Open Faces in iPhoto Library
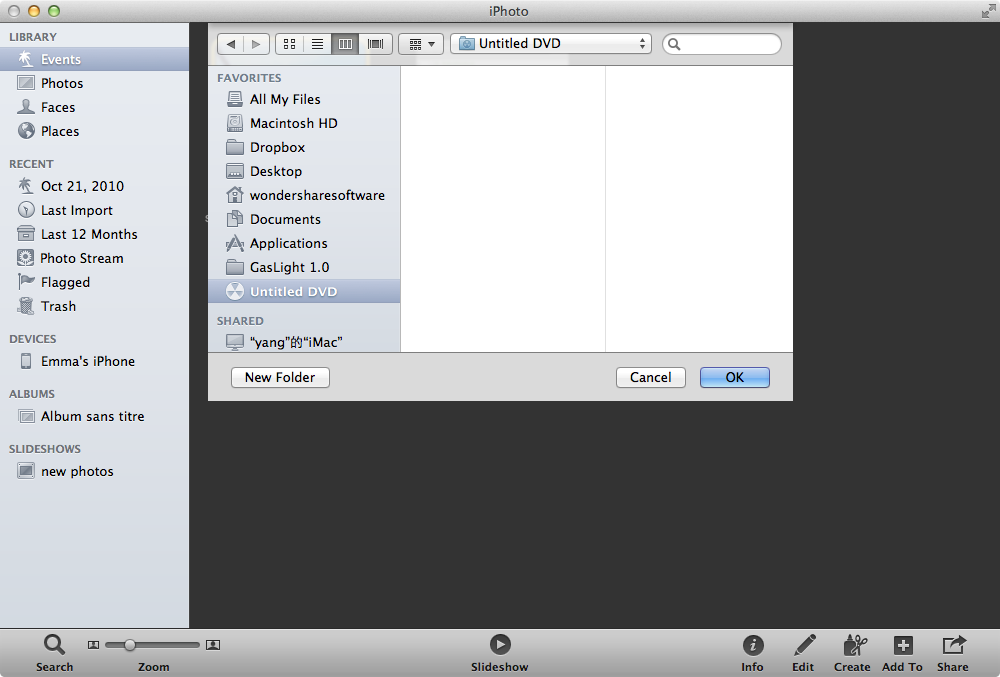This screenshot has width=1000, height=677. [94, 107]
